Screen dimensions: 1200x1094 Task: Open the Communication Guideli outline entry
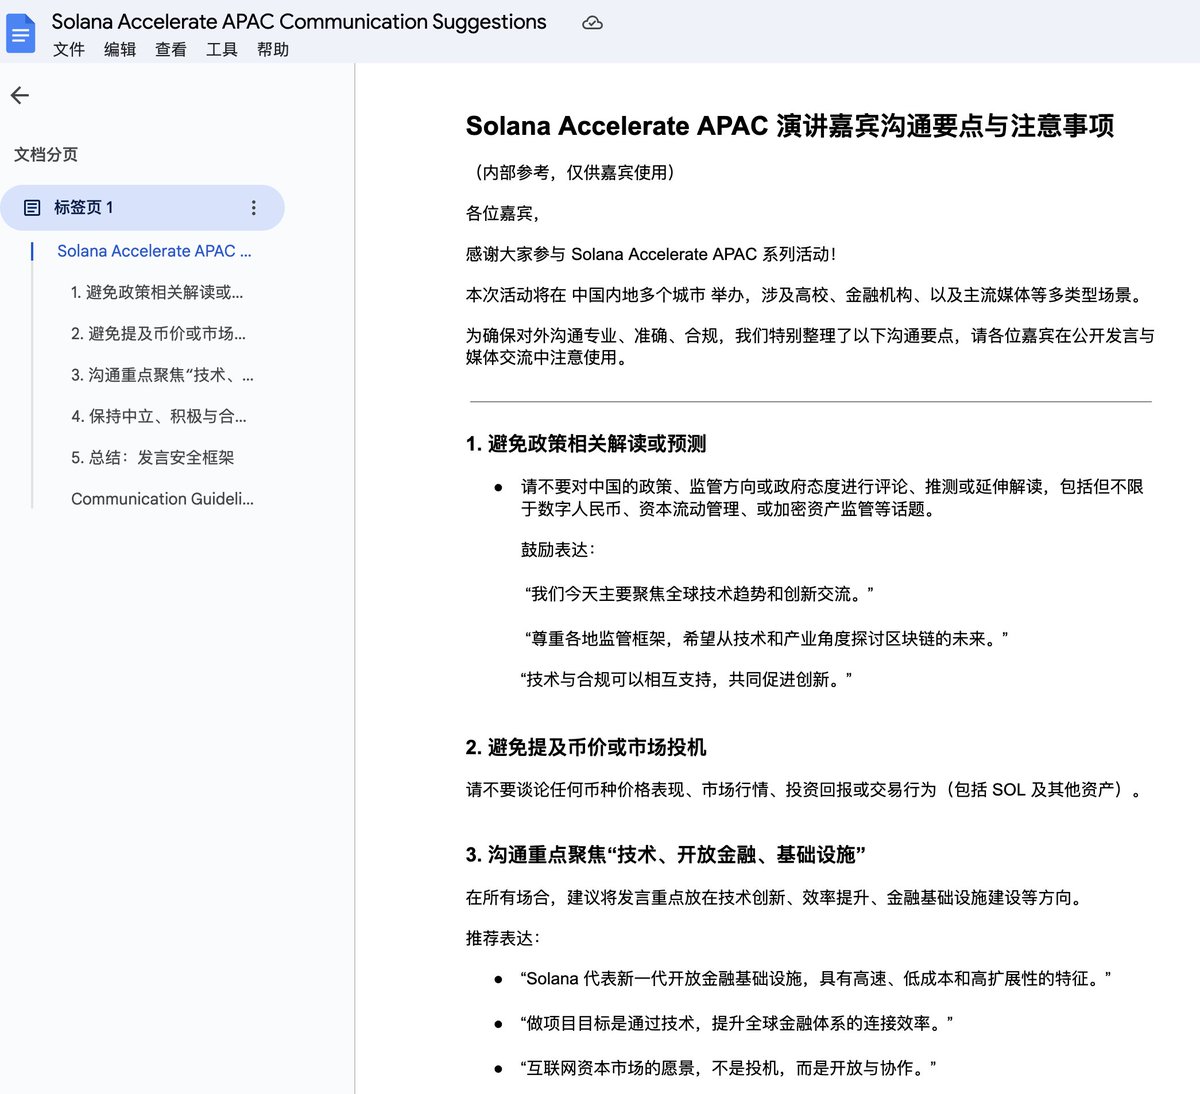(x=162, y=498)
